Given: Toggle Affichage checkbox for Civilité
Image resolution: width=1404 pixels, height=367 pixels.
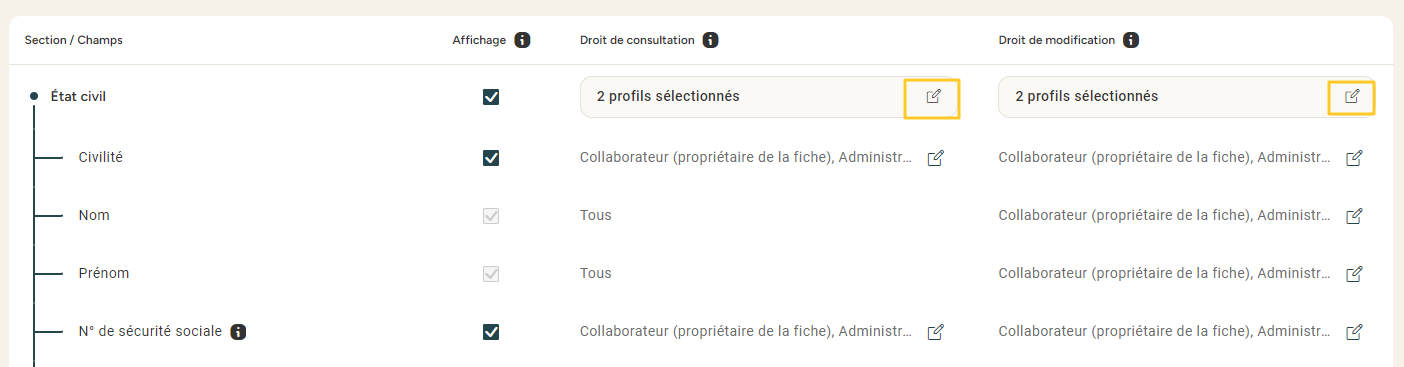Looking at the screenshot, I should [491, 158].
